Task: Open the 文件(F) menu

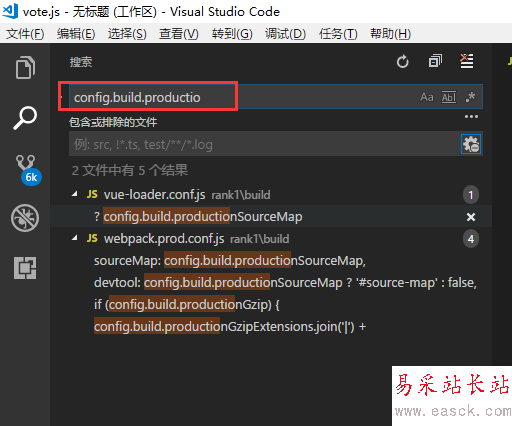Action: [25, 34]
